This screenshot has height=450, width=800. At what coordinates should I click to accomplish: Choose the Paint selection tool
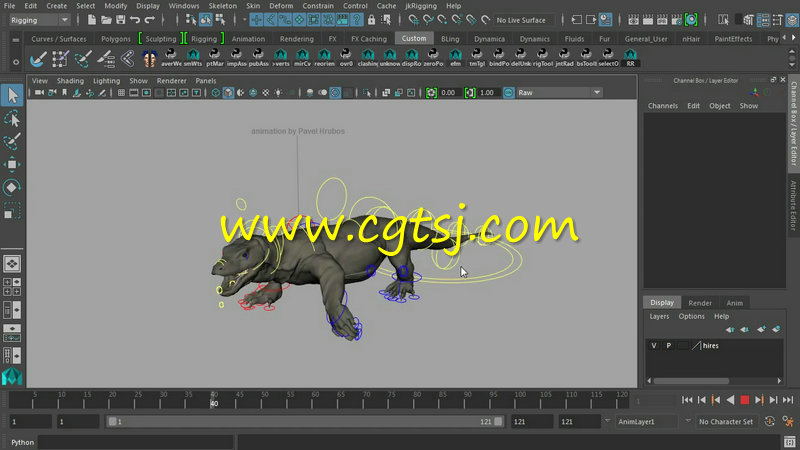tap(12, 141)
